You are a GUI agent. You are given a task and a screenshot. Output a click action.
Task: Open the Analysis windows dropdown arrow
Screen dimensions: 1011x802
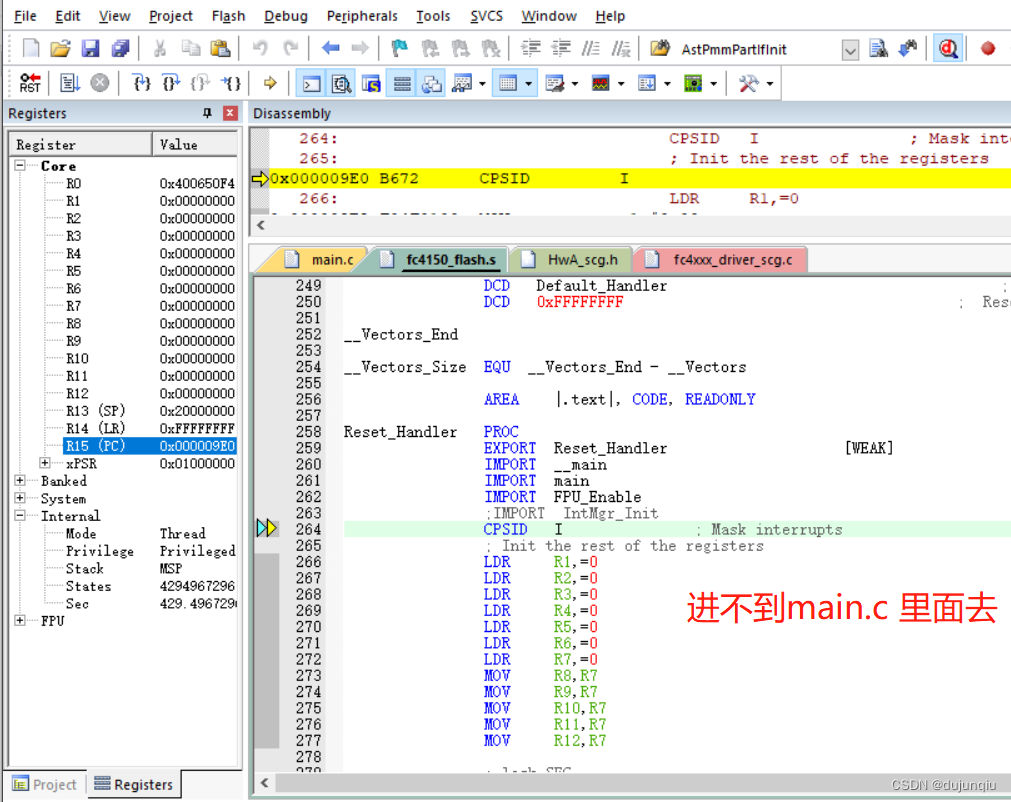coord(621,84)
